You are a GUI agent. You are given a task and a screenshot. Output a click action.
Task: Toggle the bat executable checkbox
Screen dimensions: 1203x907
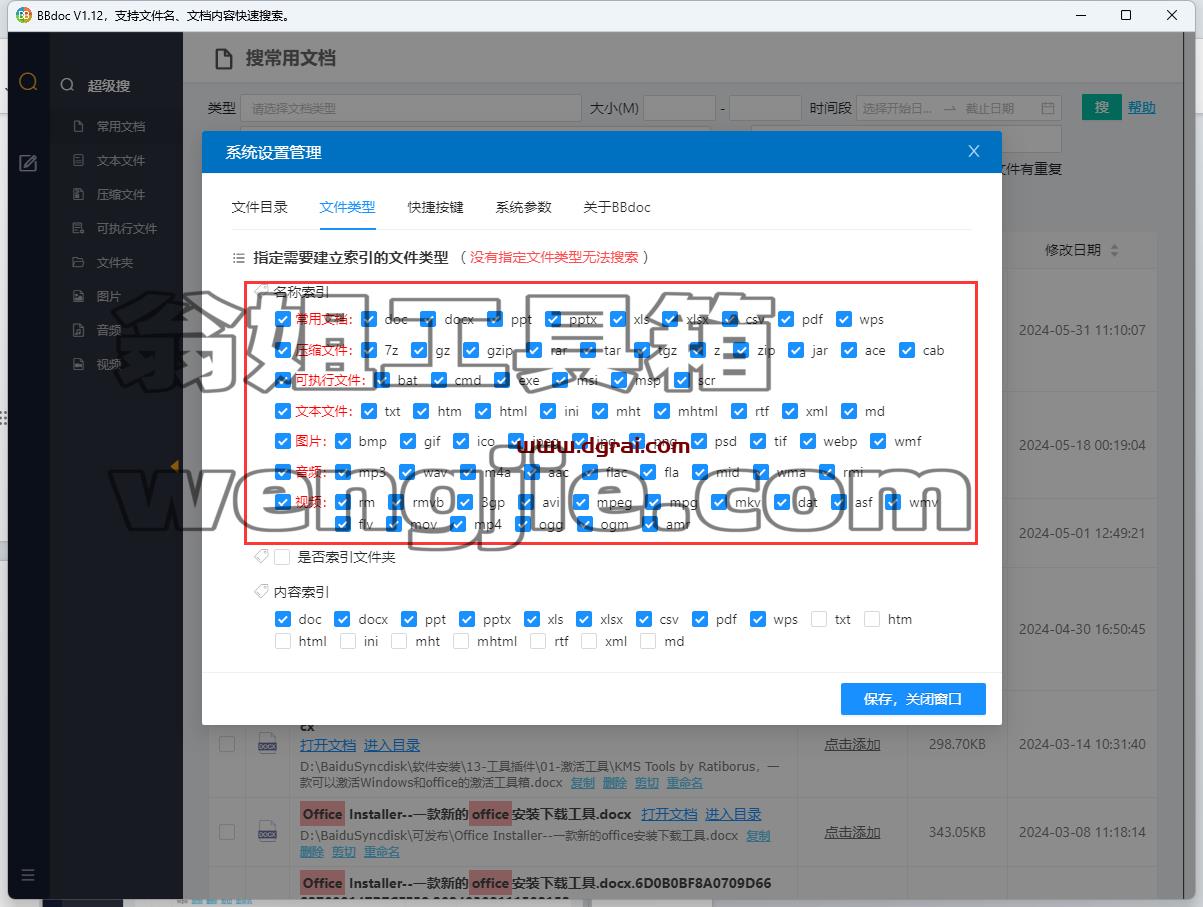pos(382,380)
